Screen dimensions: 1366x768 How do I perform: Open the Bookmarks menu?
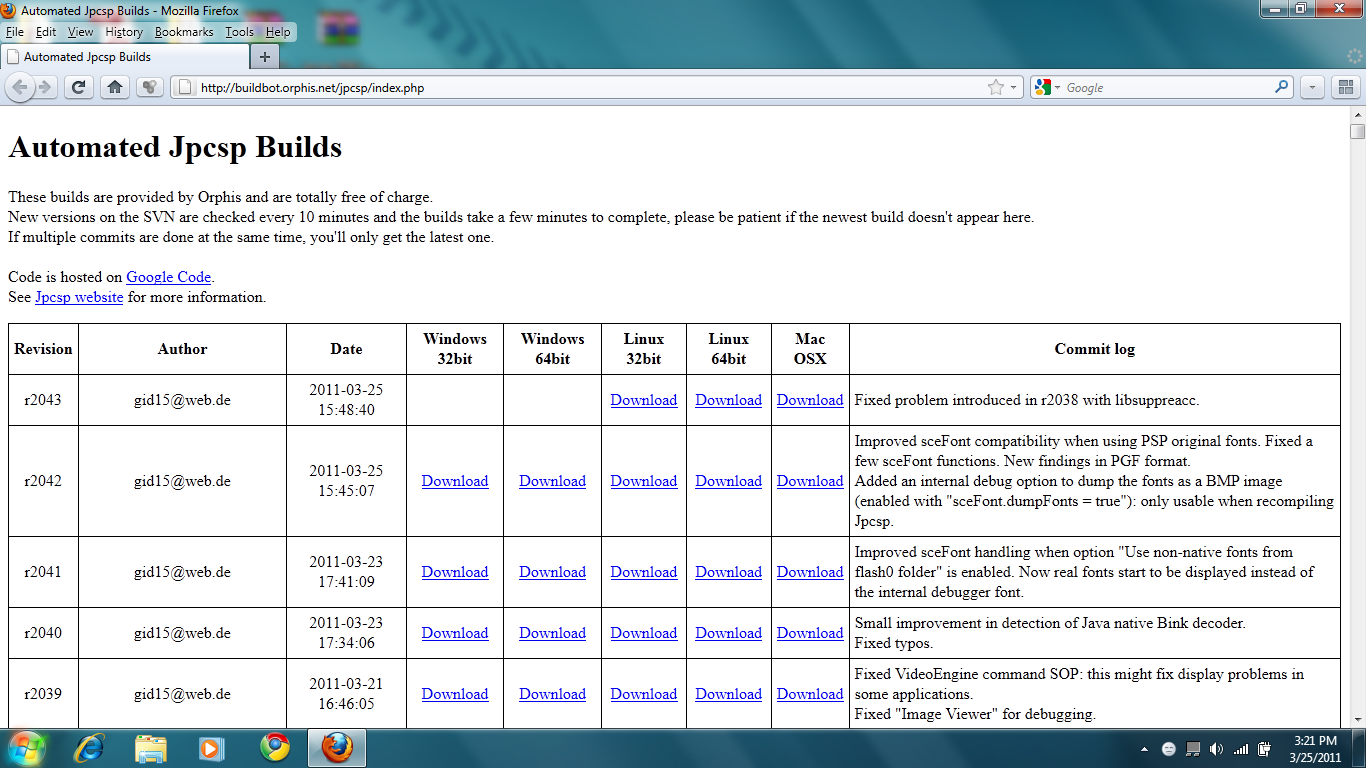coord(184,32)
